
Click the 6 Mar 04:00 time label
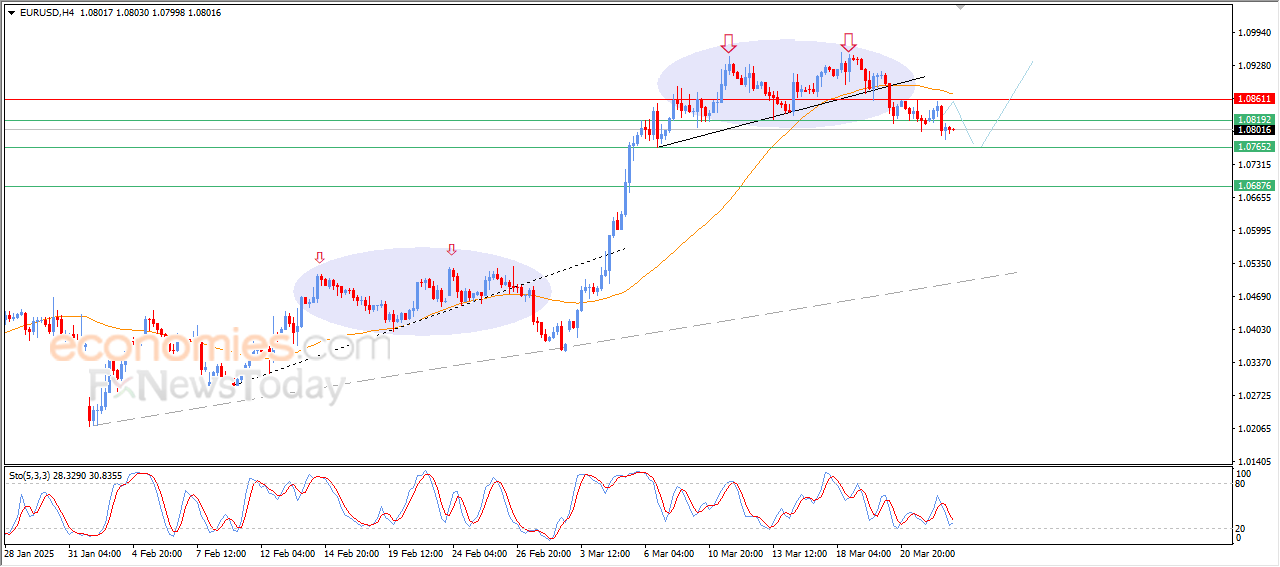pos(671,552)
